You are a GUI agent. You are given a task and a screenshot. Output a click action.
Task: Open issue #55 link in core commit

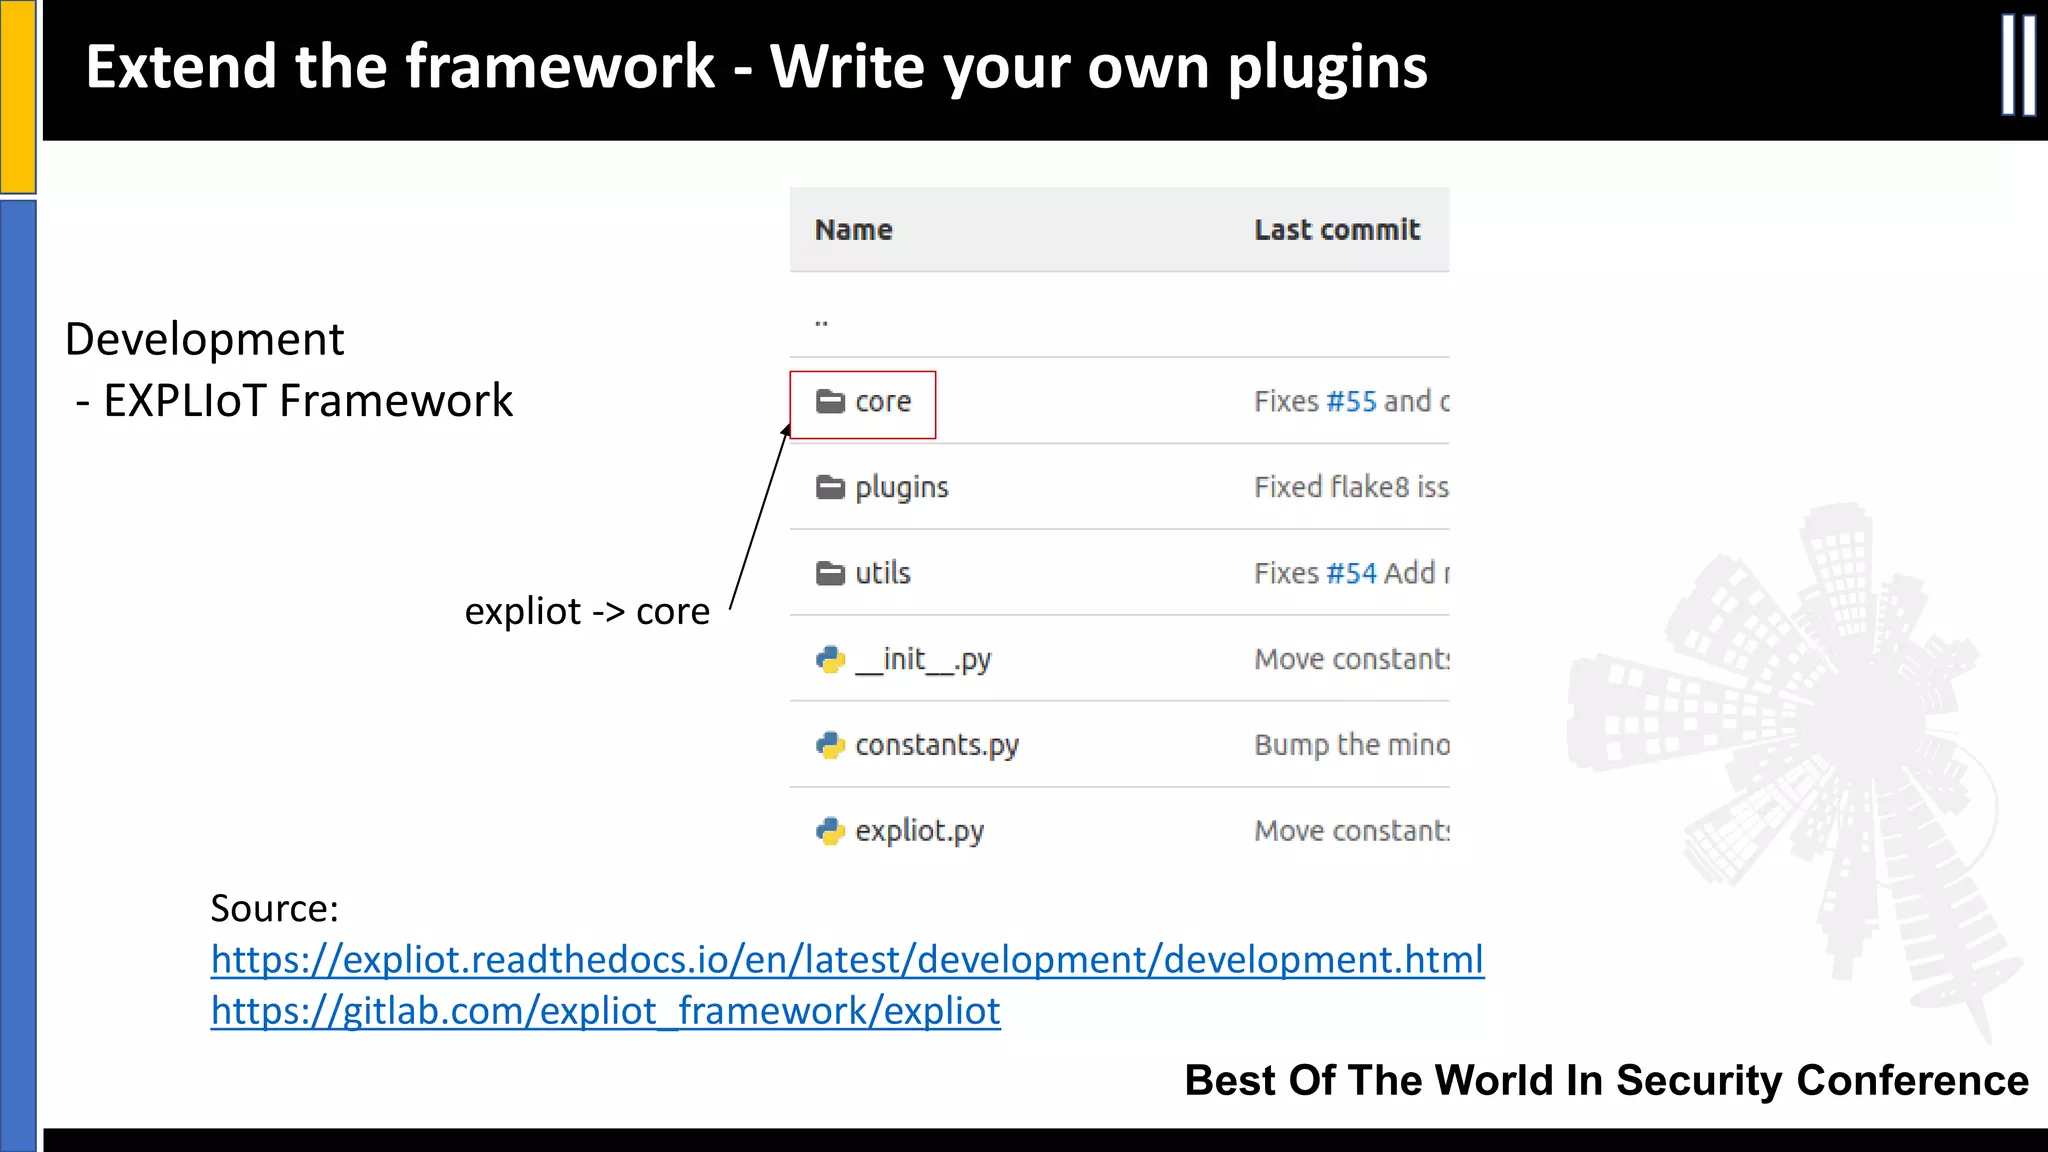[x=1351, y=401]
